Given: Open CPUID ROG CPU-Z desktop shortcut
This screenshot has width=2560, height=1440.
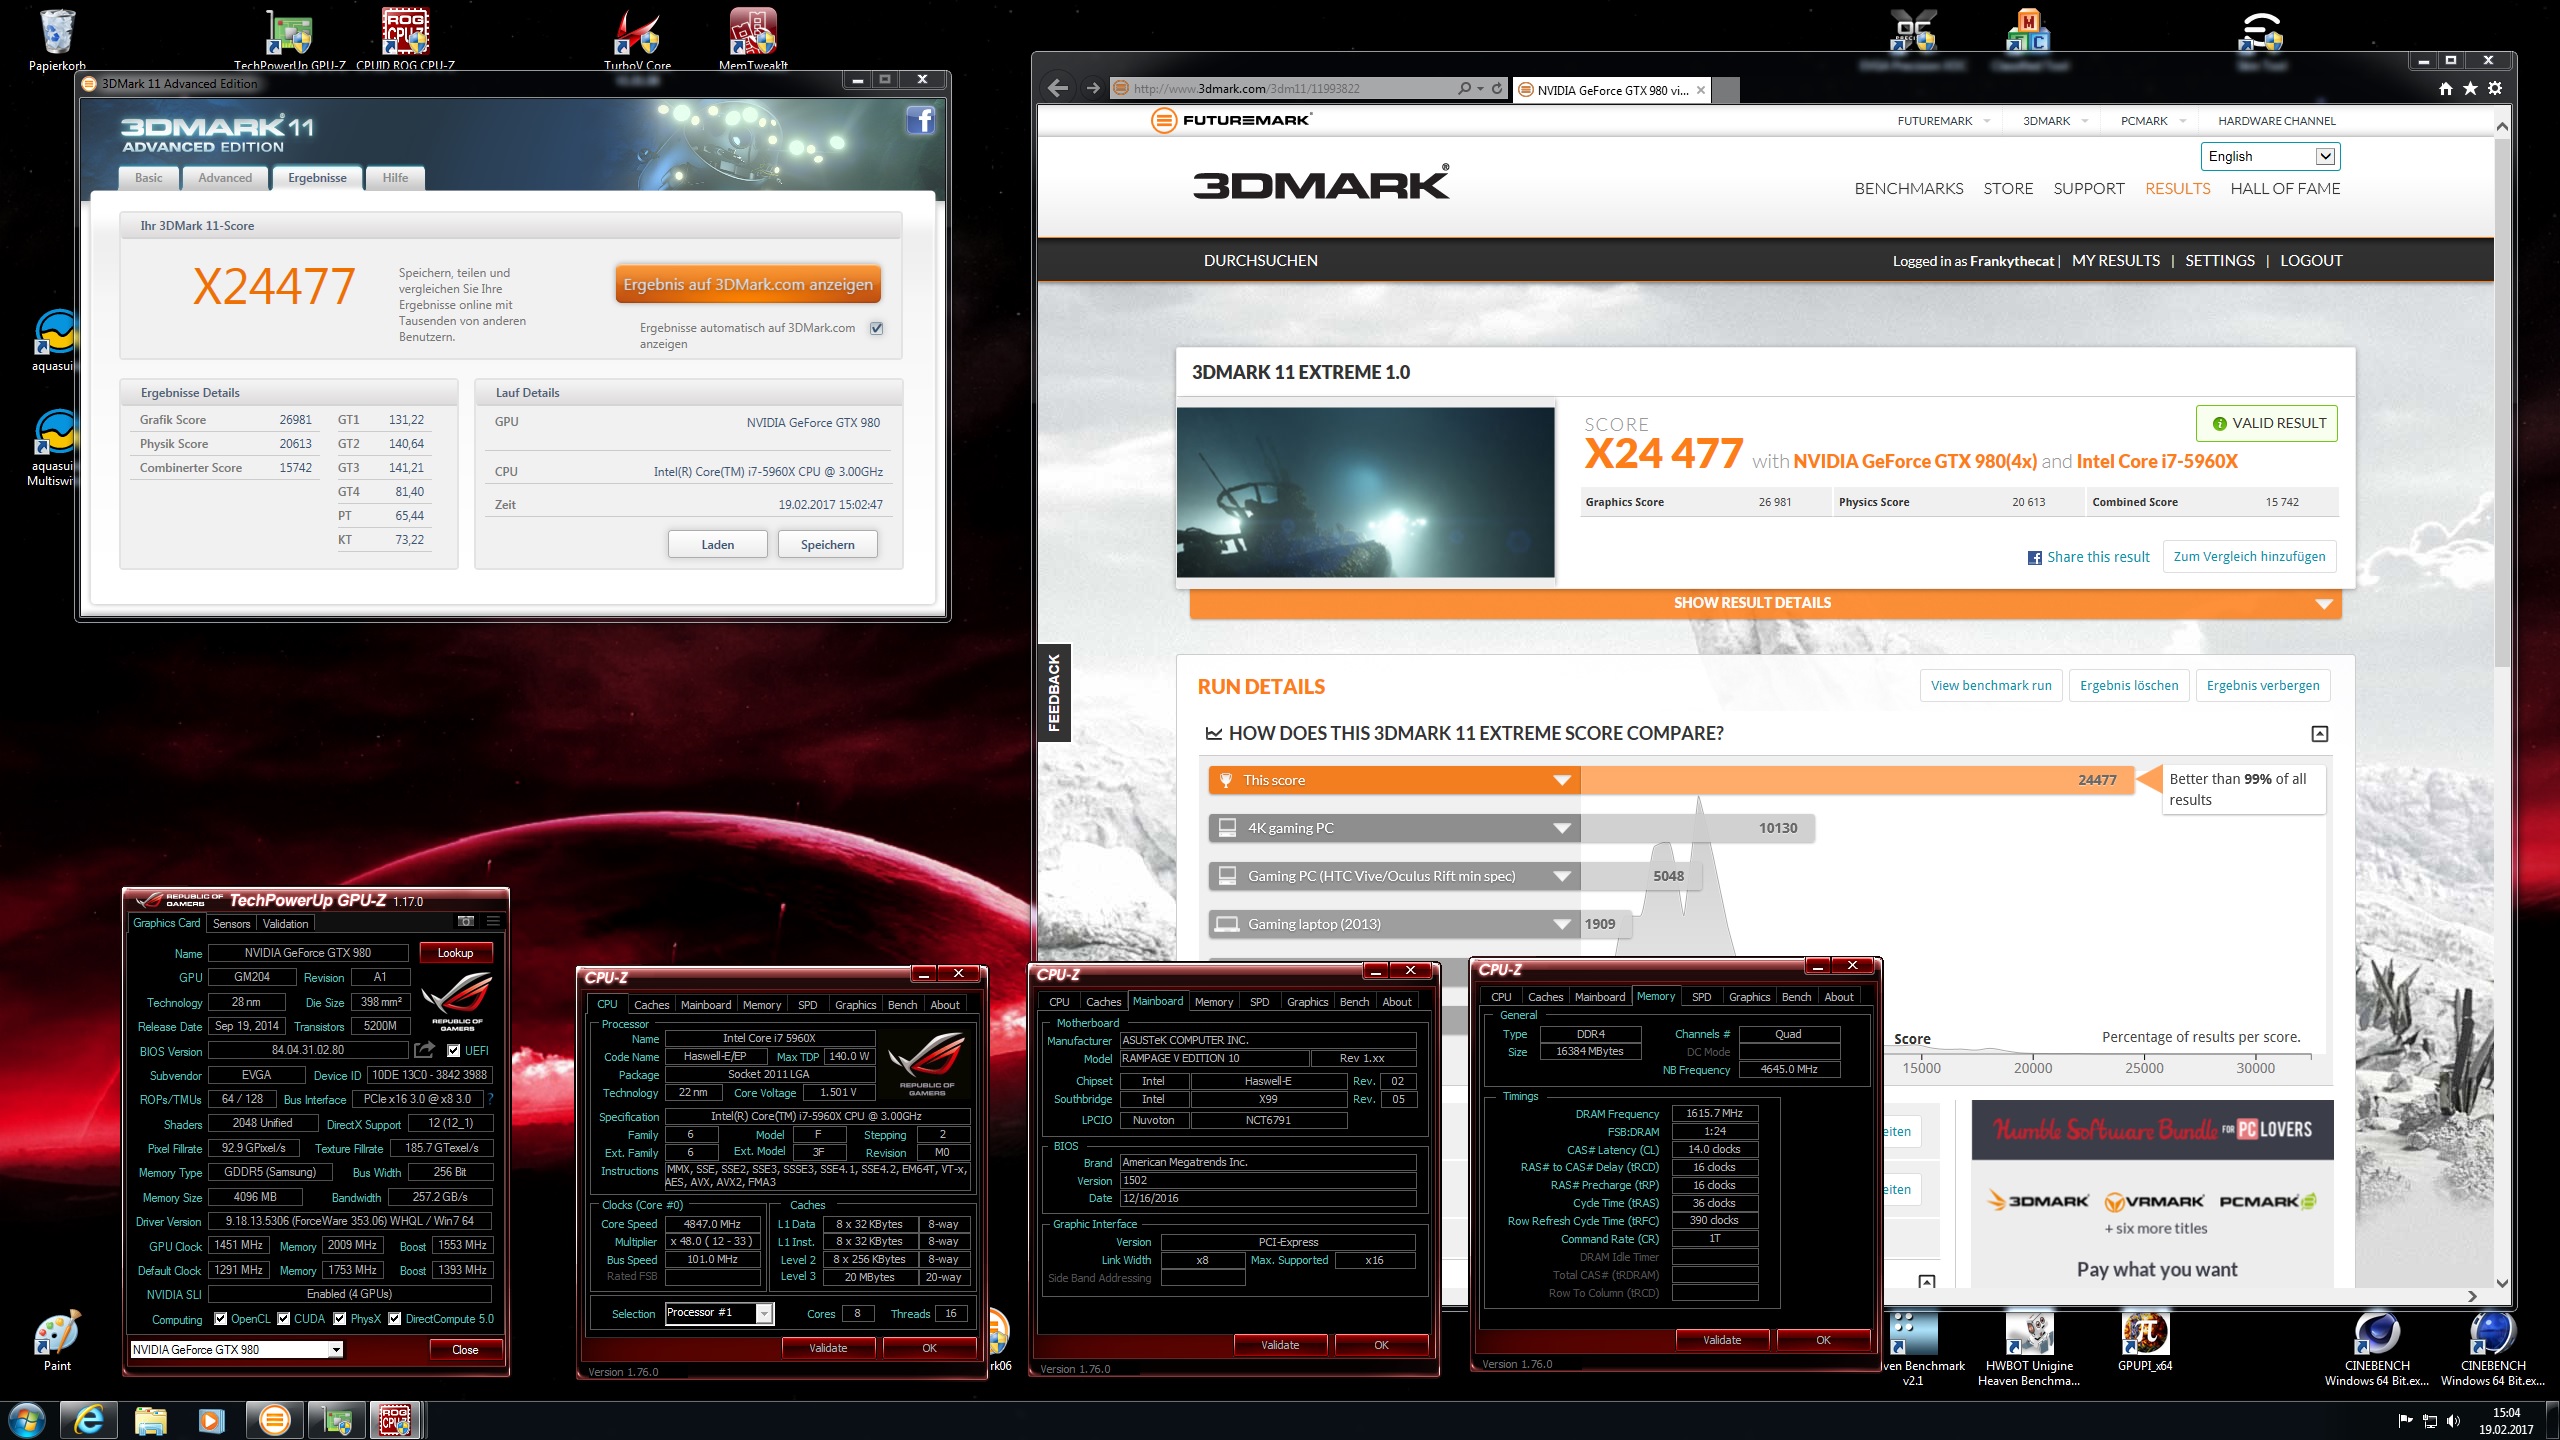Looking at the screenshot, I should click(x=405, y=38).
